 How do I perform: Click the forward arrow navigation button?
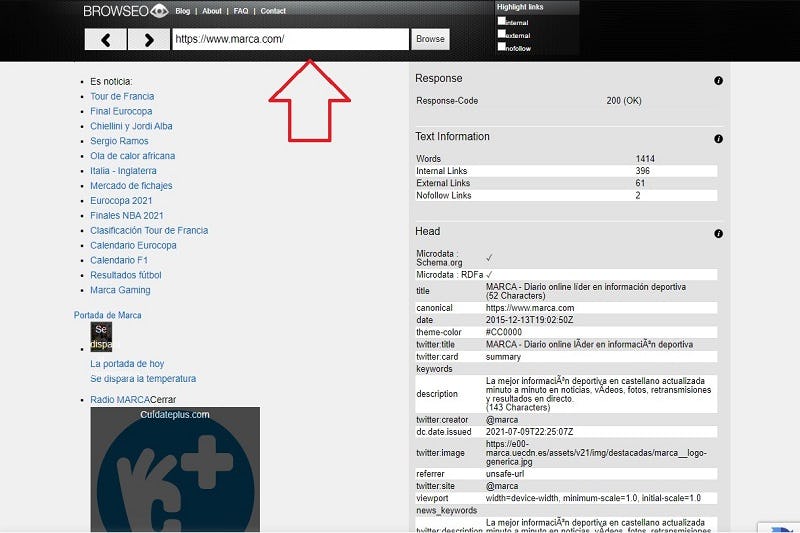pos(149,40)
